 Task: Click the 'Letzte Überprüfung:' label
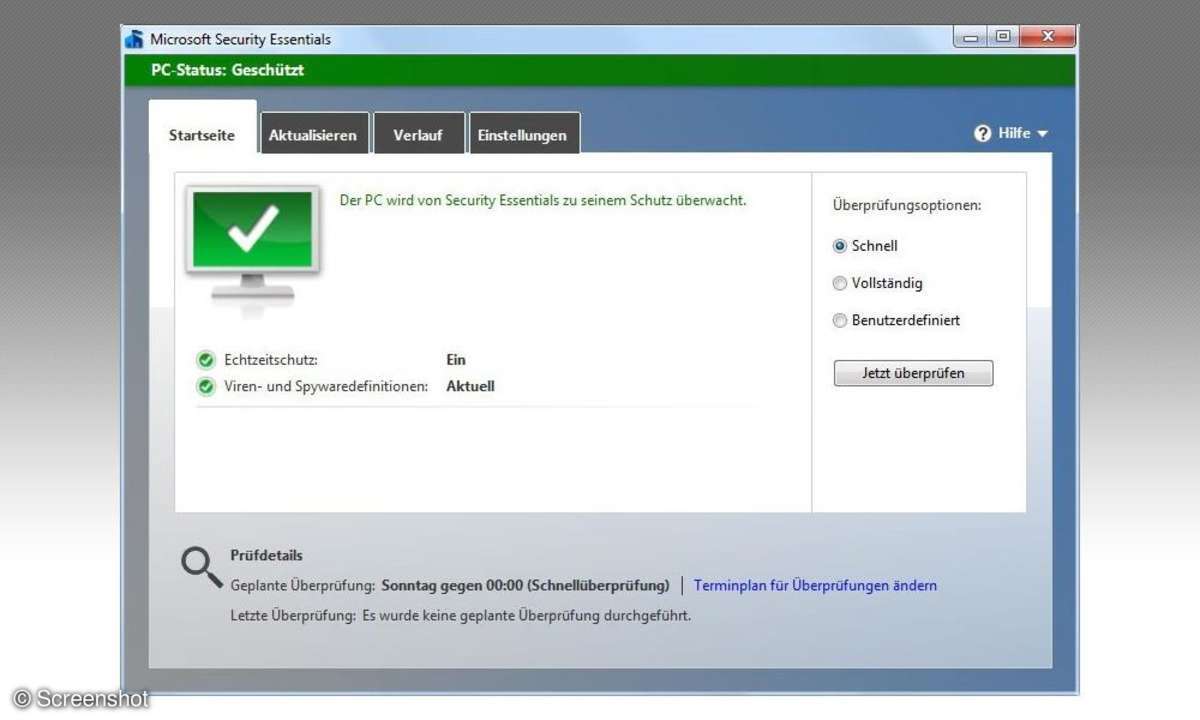[293, 615]
